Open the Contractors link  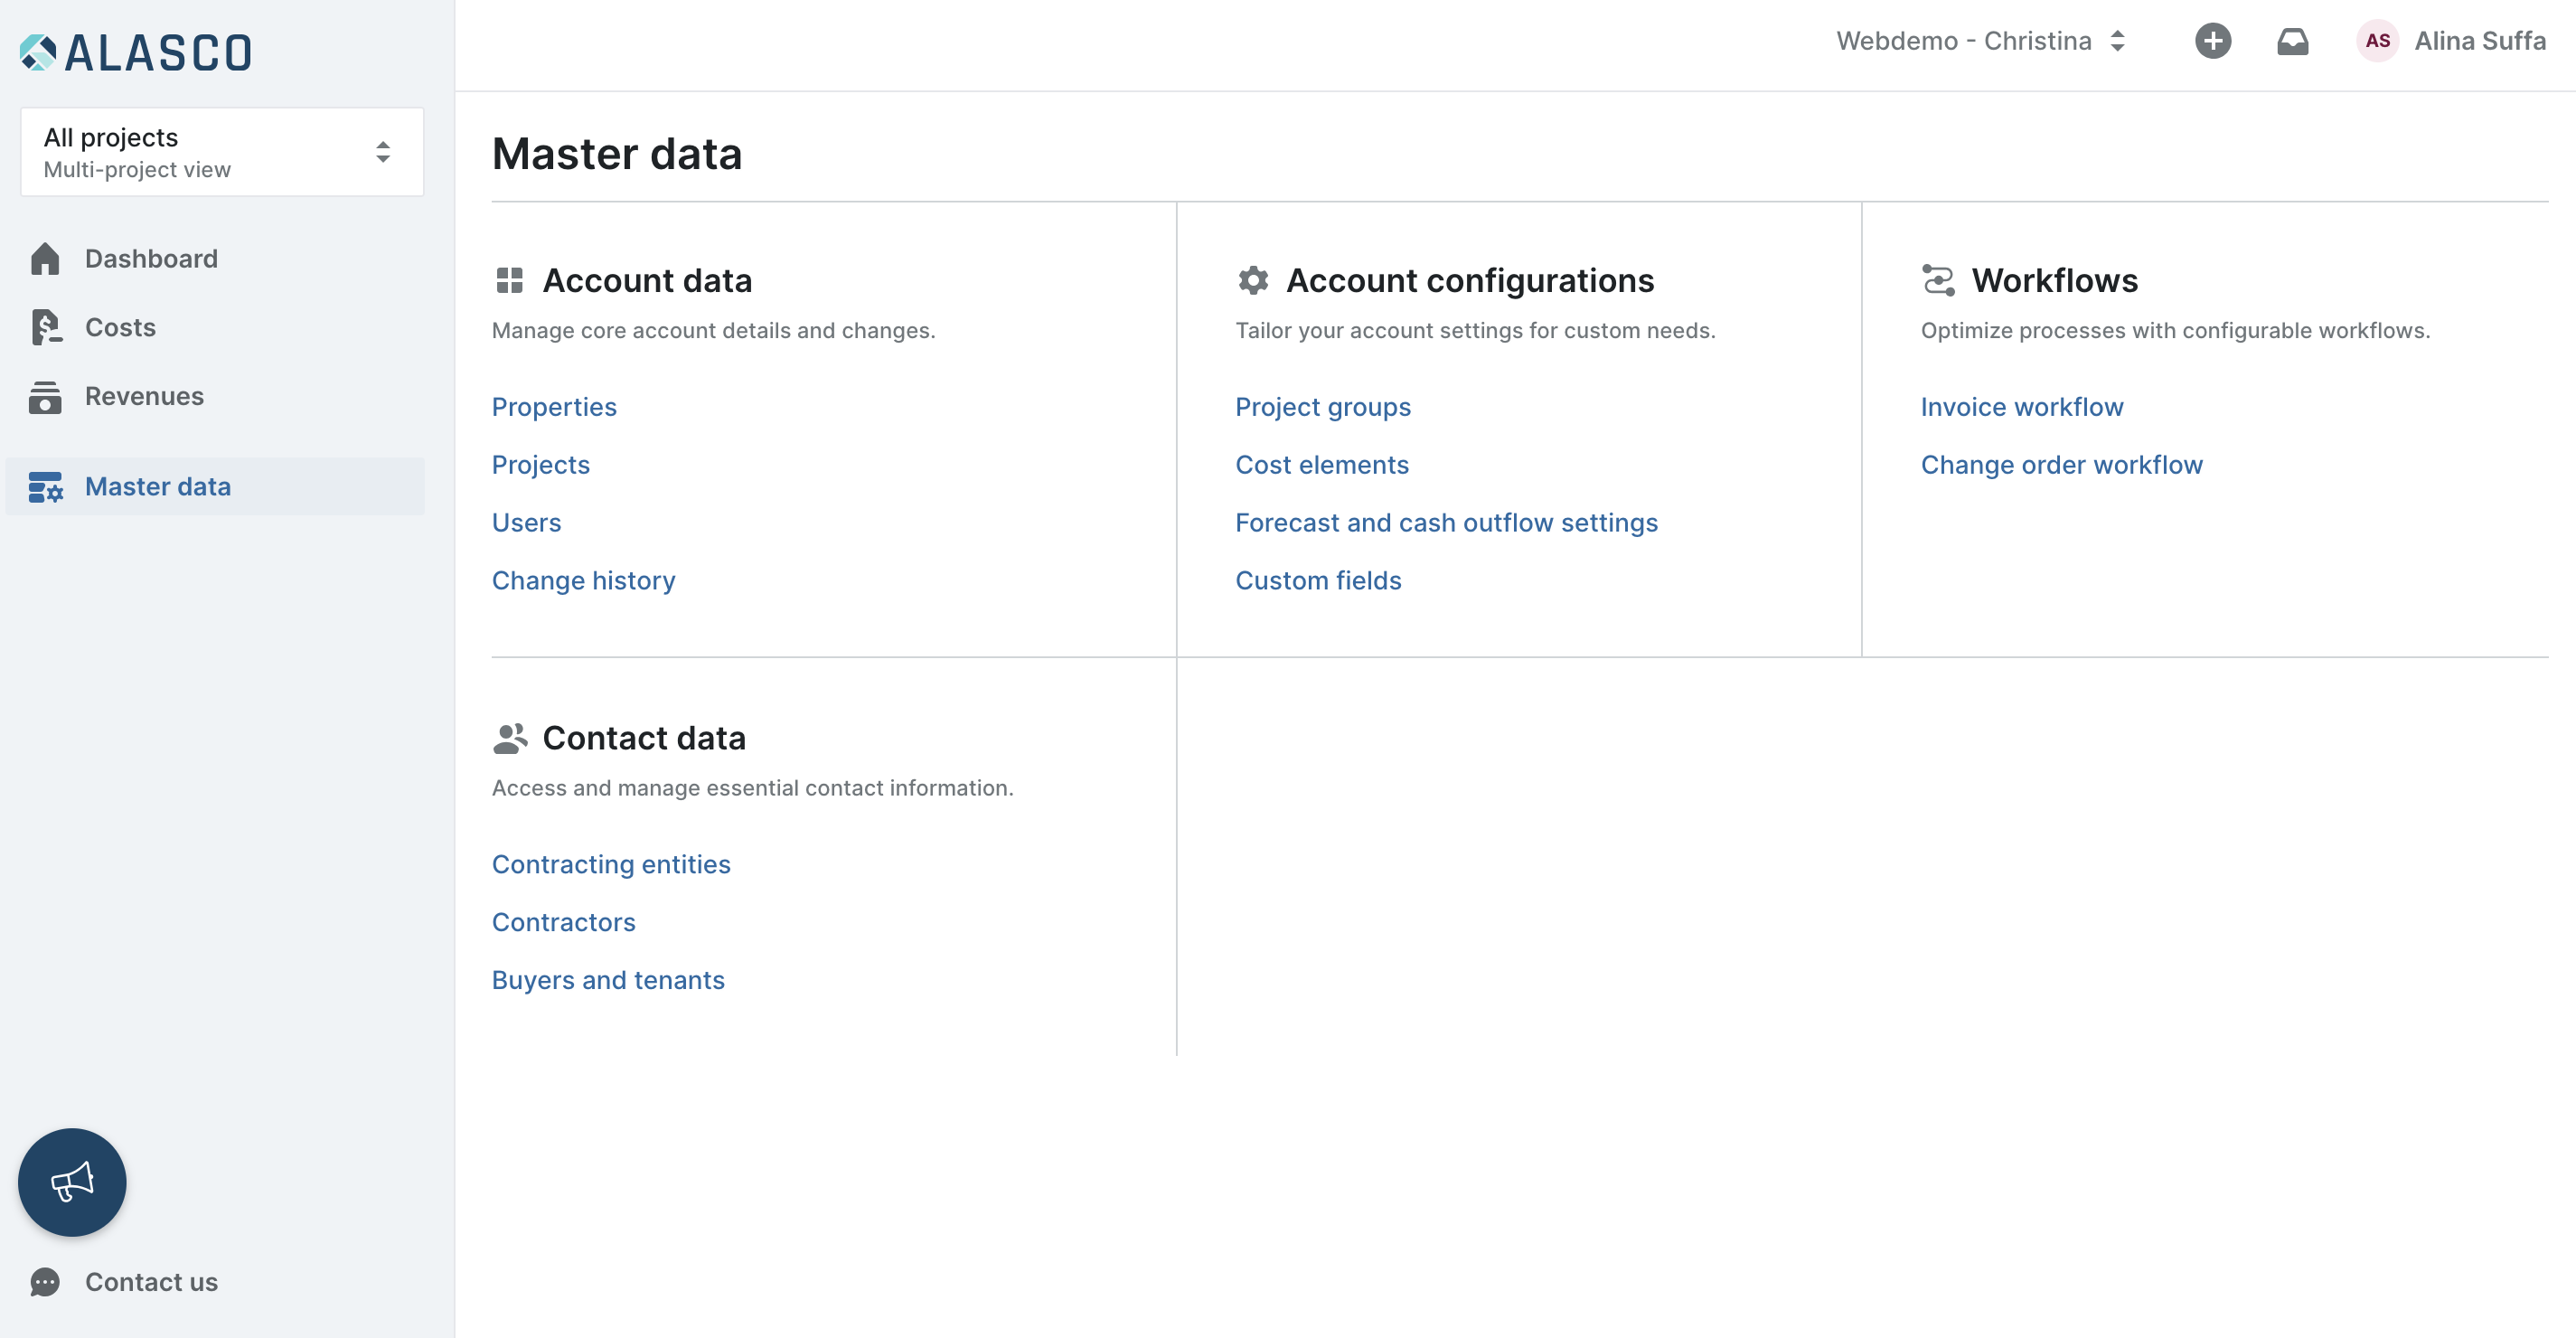tap(564, 922)
